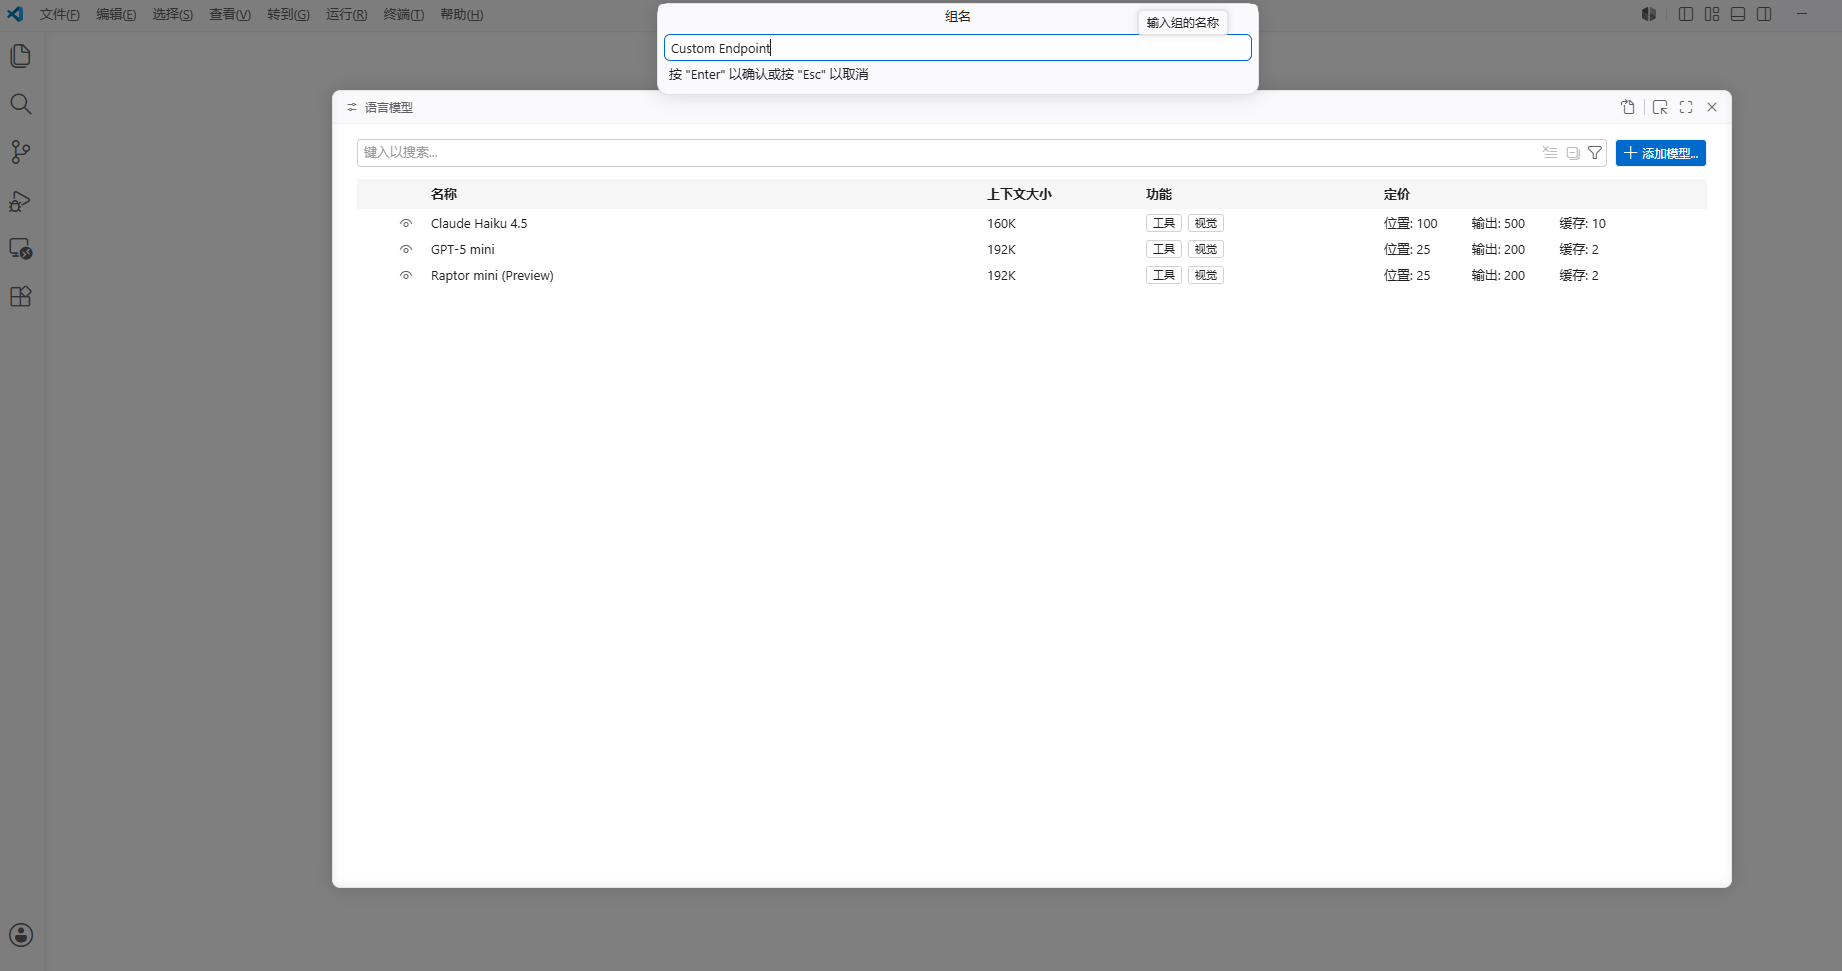Image resolution: width=1842 pixels, height=971 pixels.
Task: Toggle visibility of Raptor mini (Preview)
Action: (406, 275)
